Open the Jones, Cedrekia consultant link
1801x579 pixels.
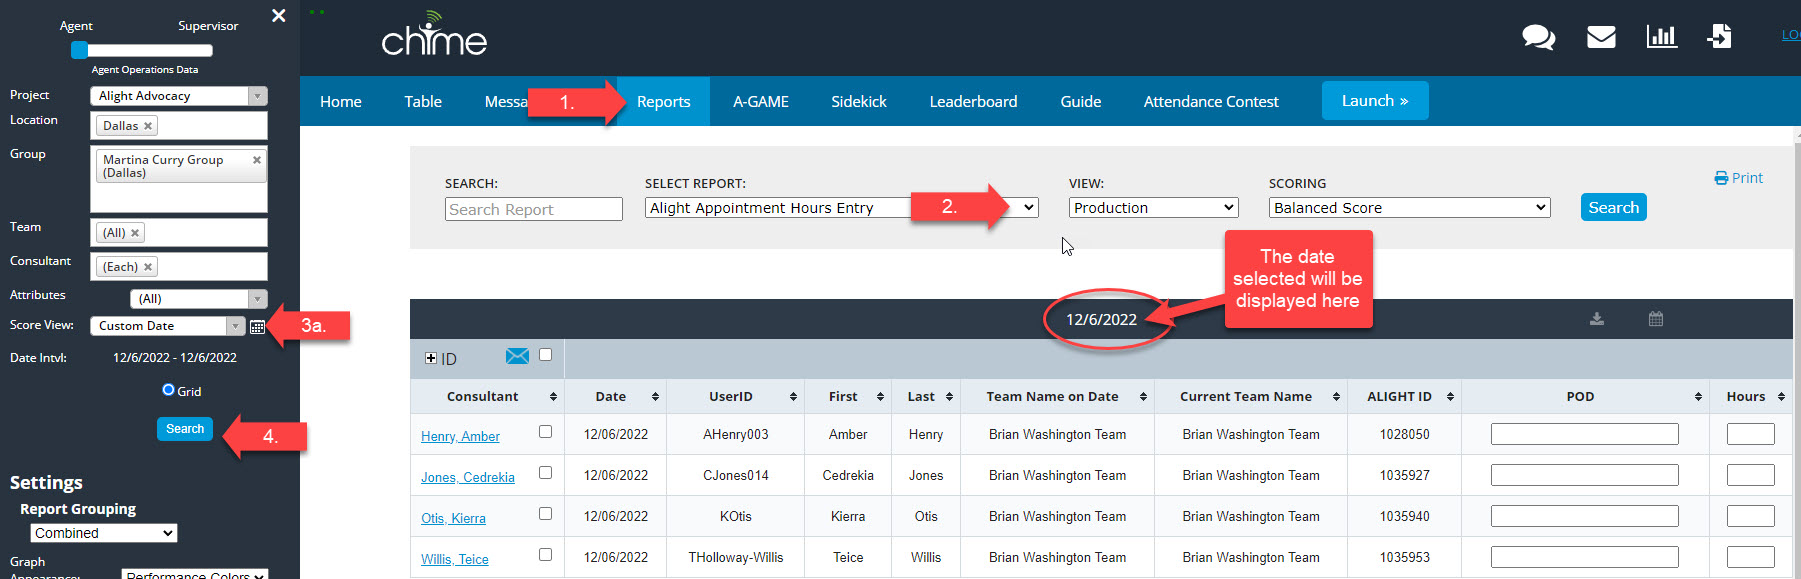[467, 478]
